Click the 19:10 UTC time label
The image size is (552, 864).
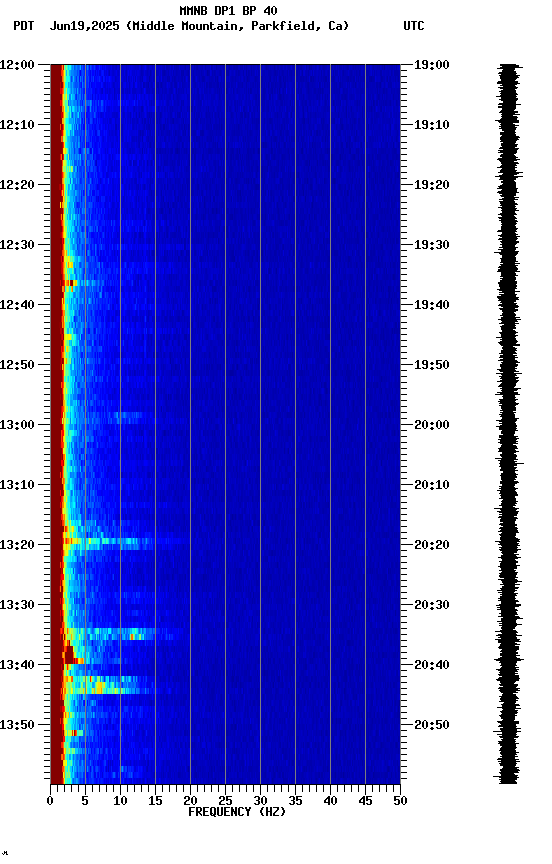(x=432, y=125)
